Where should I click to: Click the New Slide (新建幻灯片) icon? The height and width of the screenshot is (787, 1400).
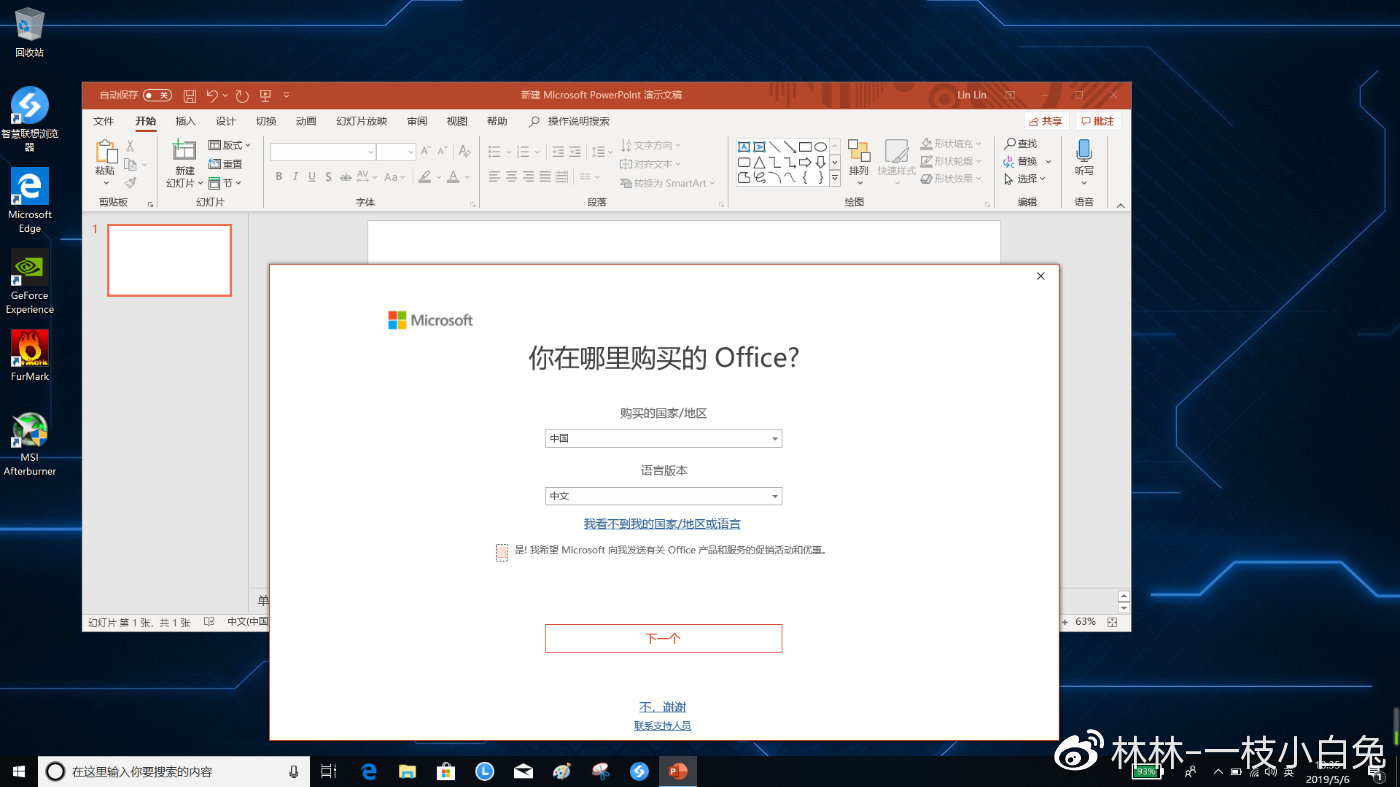click(184, 150)
